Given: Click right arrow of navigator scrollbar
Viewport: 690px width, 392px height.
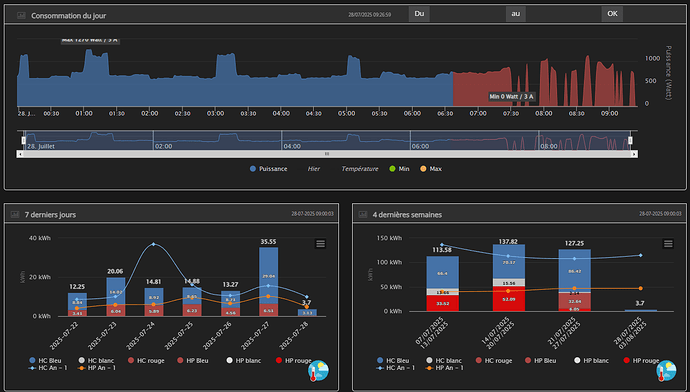Looking at the screenshot, I should click(634, 154).
